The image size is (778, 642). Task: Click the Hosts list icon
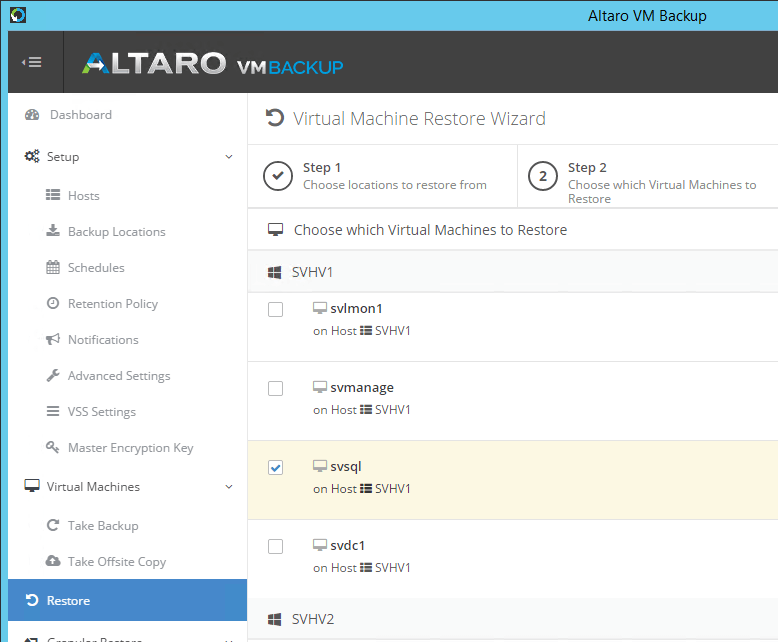tap(53, 195)
